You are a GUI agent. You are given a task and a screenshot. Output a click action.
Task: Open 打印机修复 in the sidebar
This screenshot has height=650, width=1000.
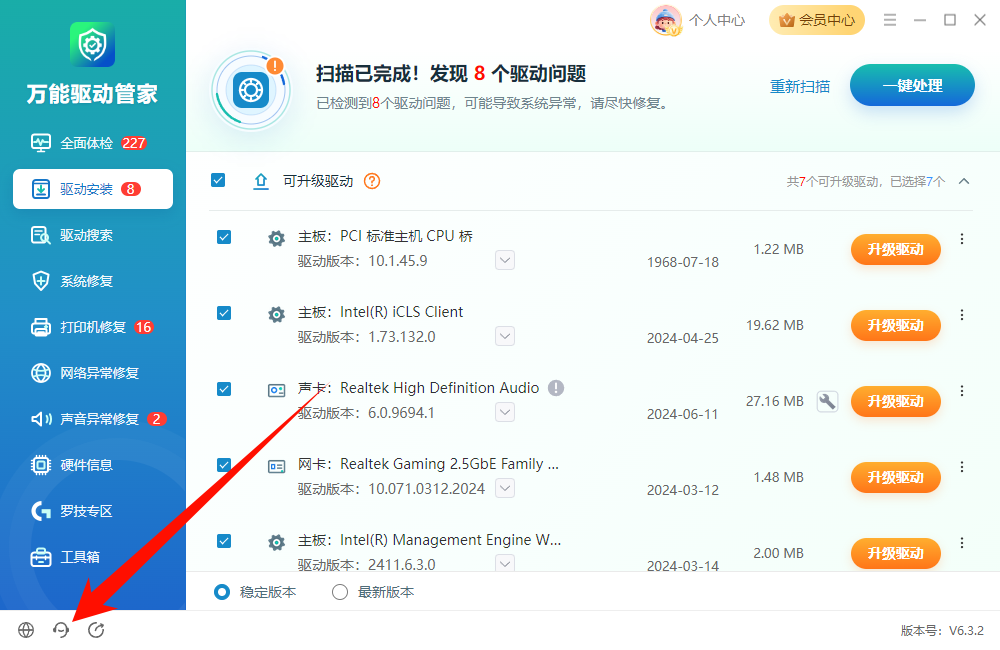93,327
